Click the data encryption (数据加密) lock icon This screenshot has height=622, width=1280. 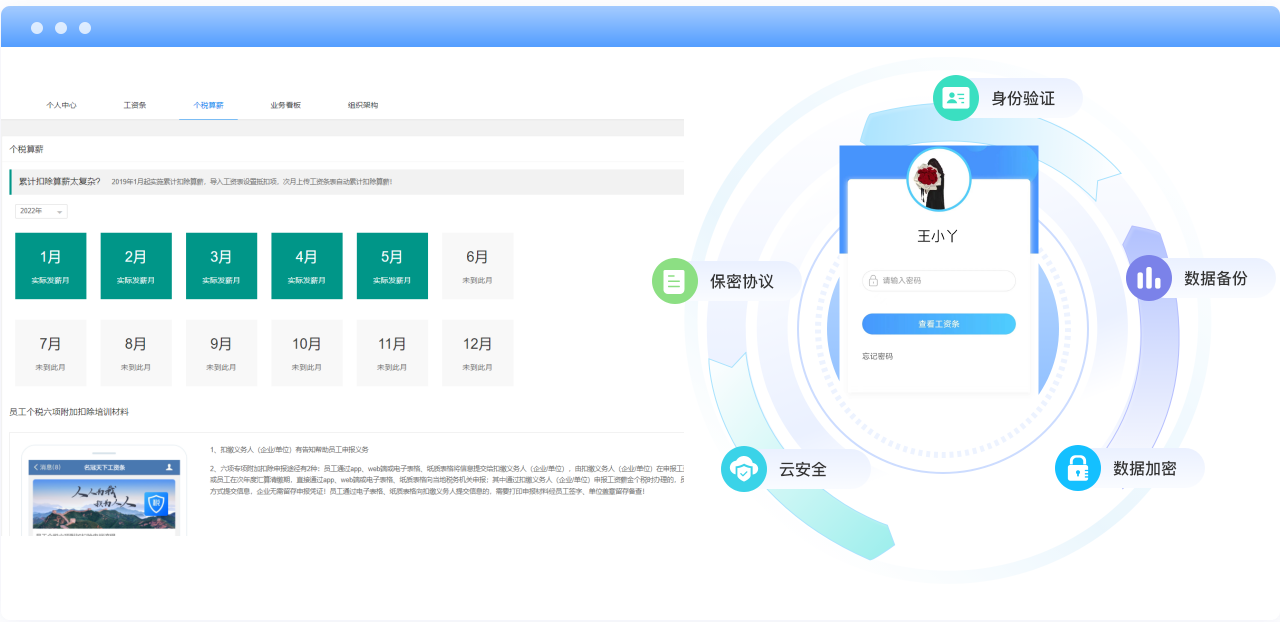tap(1077, 468)
